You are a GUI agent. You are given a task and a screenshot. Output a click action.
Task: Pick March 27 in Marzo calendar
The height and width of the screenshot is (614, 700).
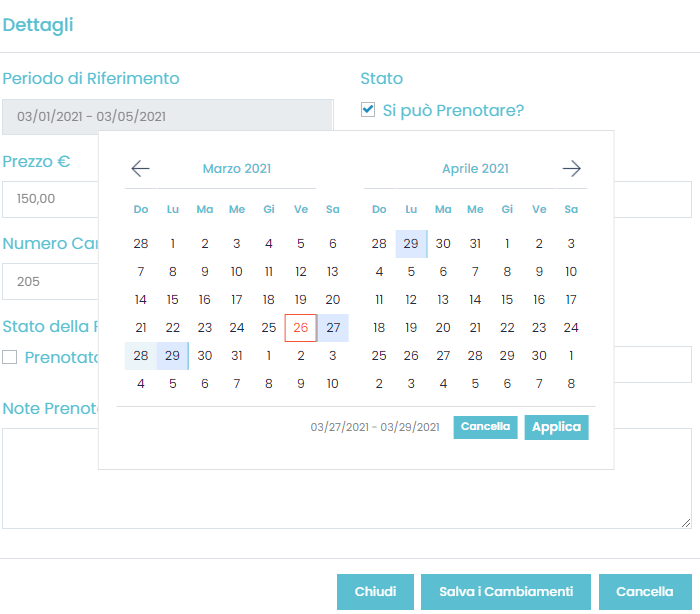click(x=333, y=328)
